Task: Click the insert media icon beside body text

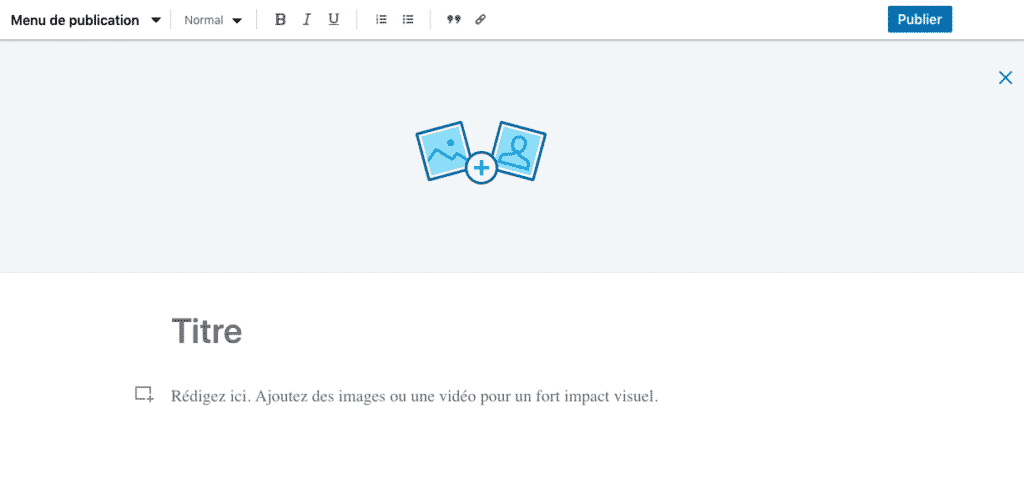Action: tap(144, 394)
